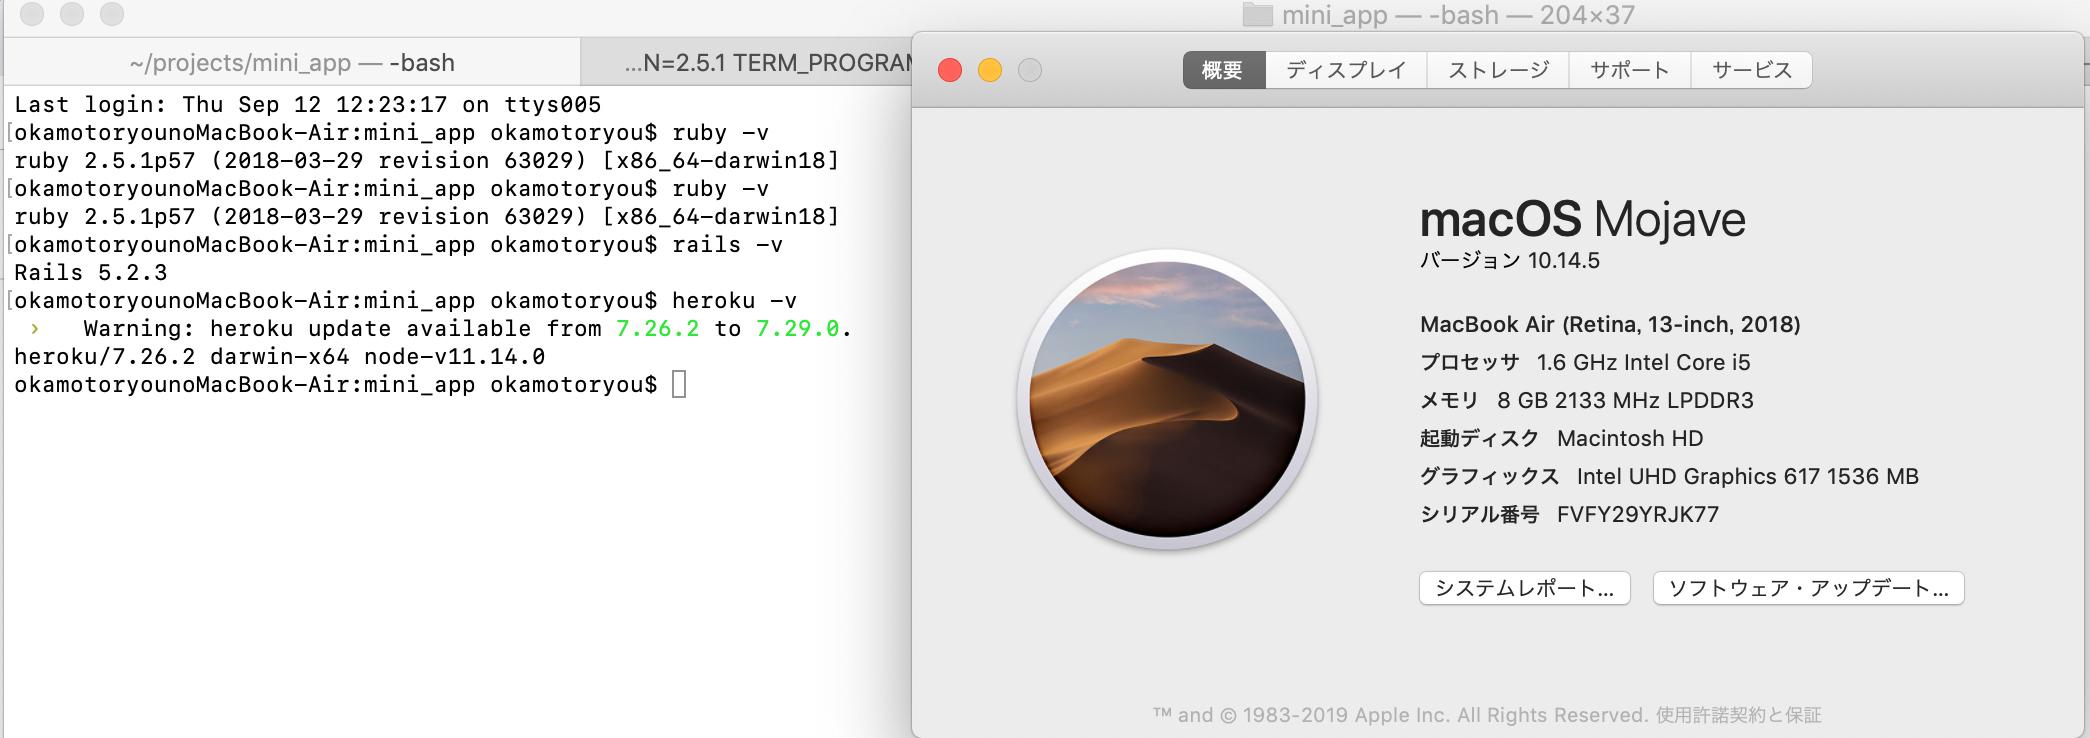Click the Terminal cursor at the last prompt
This screenshot has height=738, width=2090.
coord(679,385)
